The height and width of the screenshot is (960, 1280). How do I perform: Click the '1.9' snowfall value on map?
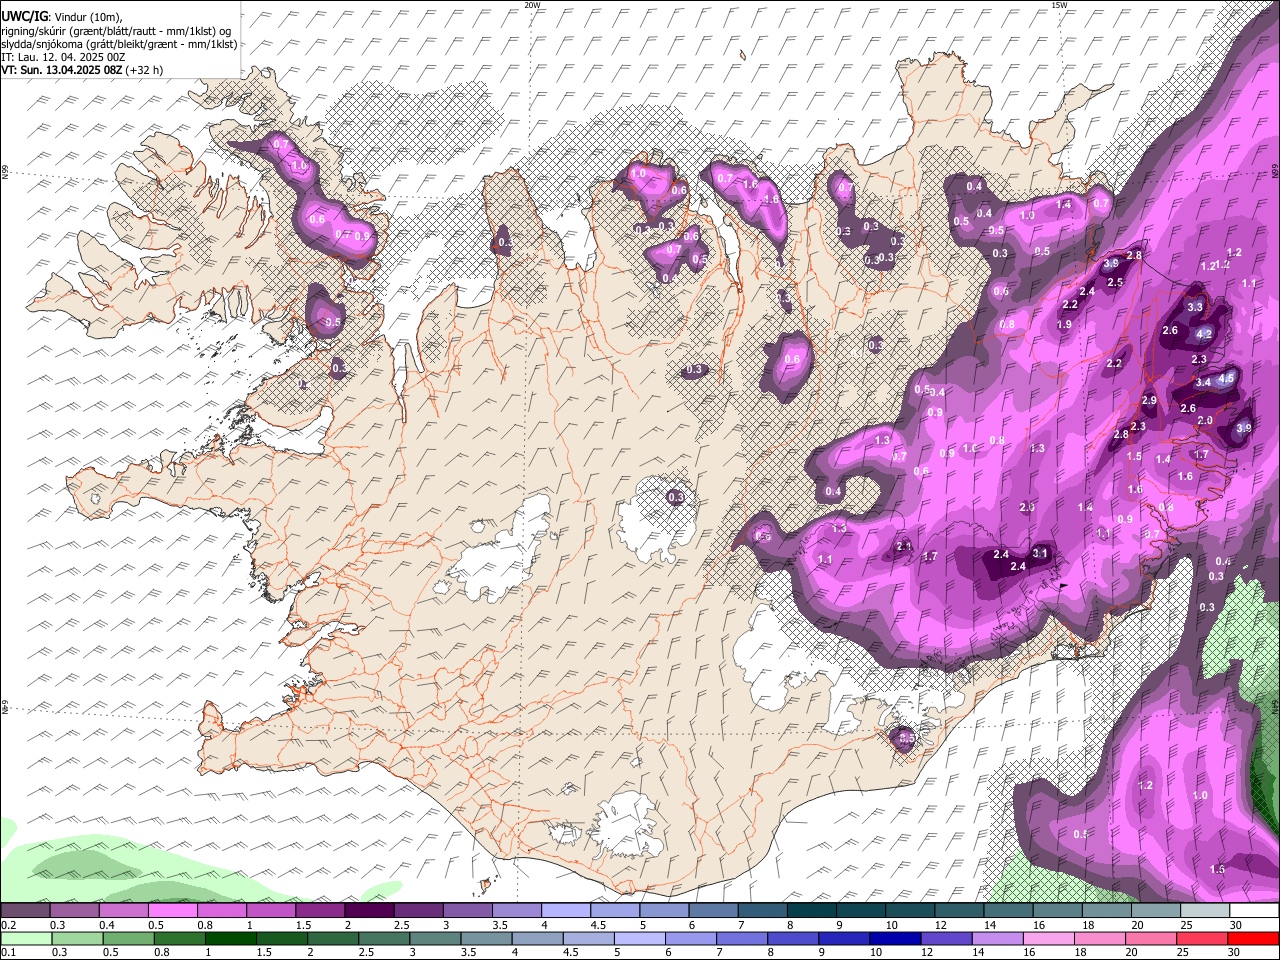click(x=1065, y=325)
